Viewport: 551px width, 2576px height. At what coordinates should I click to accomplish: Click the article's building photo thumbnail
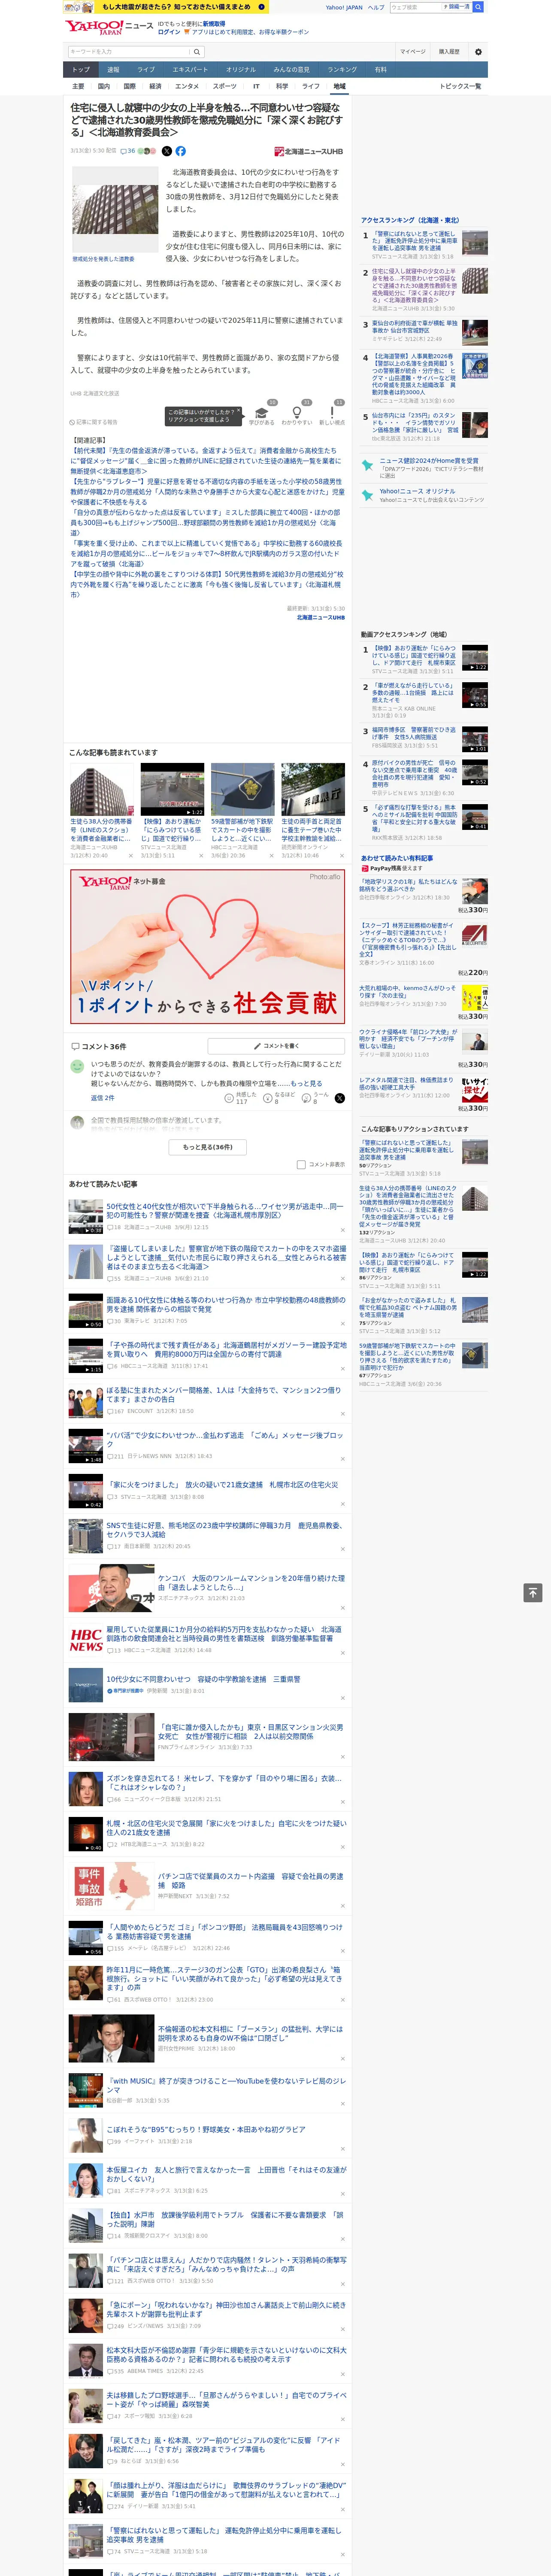115,209
